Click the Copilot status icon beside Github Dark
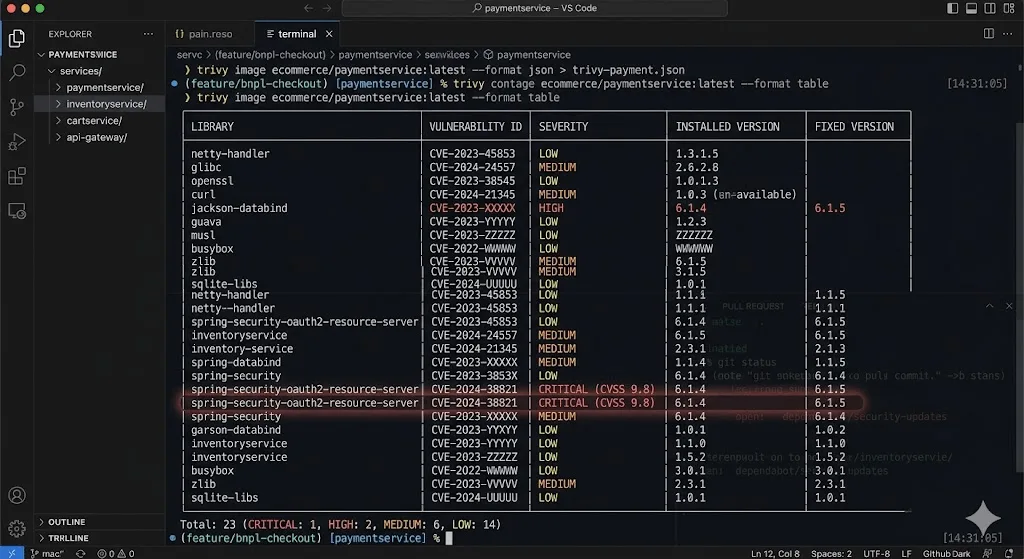The image size is (1024, 559). coord(987,553)
